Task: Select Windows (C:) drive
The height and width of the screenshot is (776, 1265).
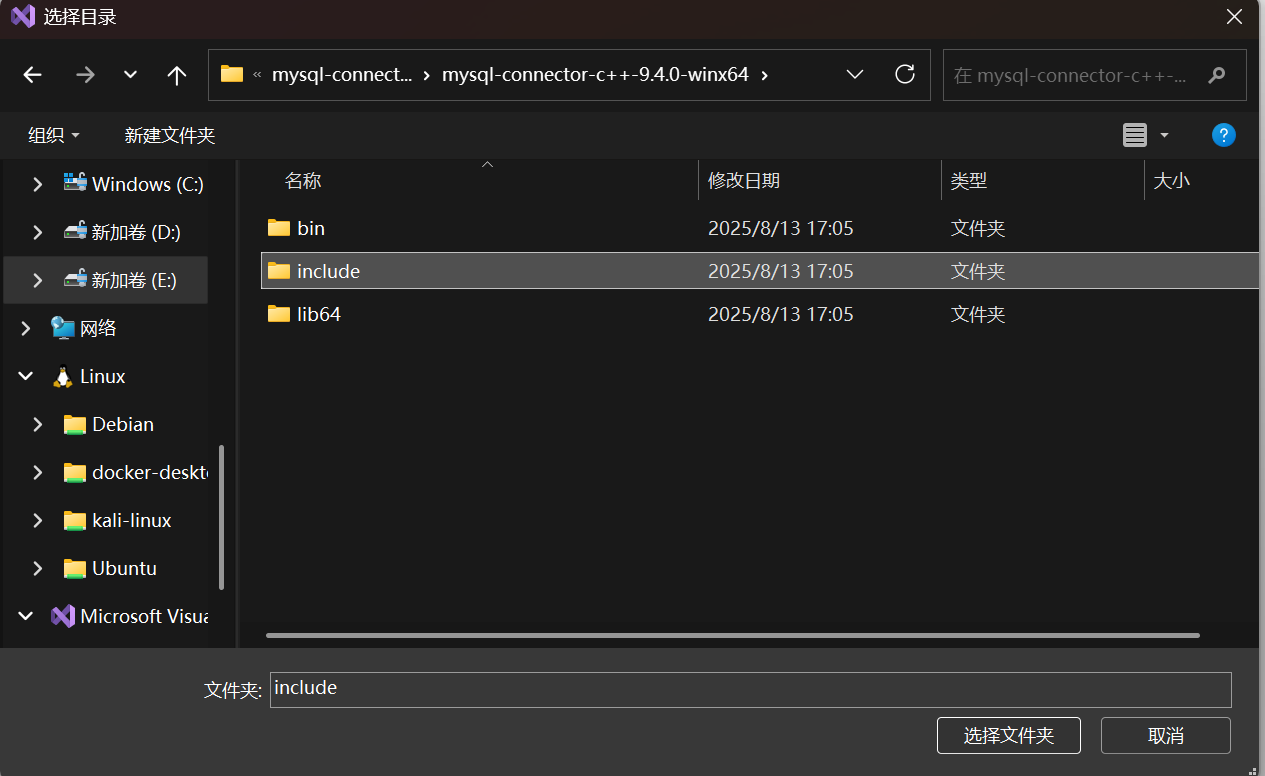Action: (148, 184)
